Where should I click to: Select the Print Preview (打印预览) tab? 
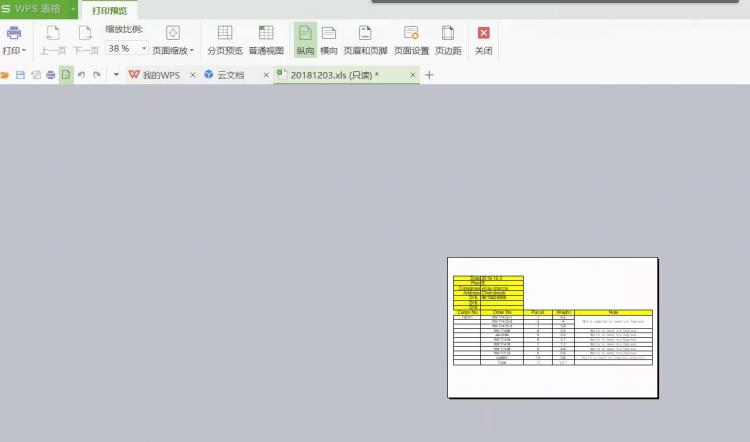[x=110, y=10]
